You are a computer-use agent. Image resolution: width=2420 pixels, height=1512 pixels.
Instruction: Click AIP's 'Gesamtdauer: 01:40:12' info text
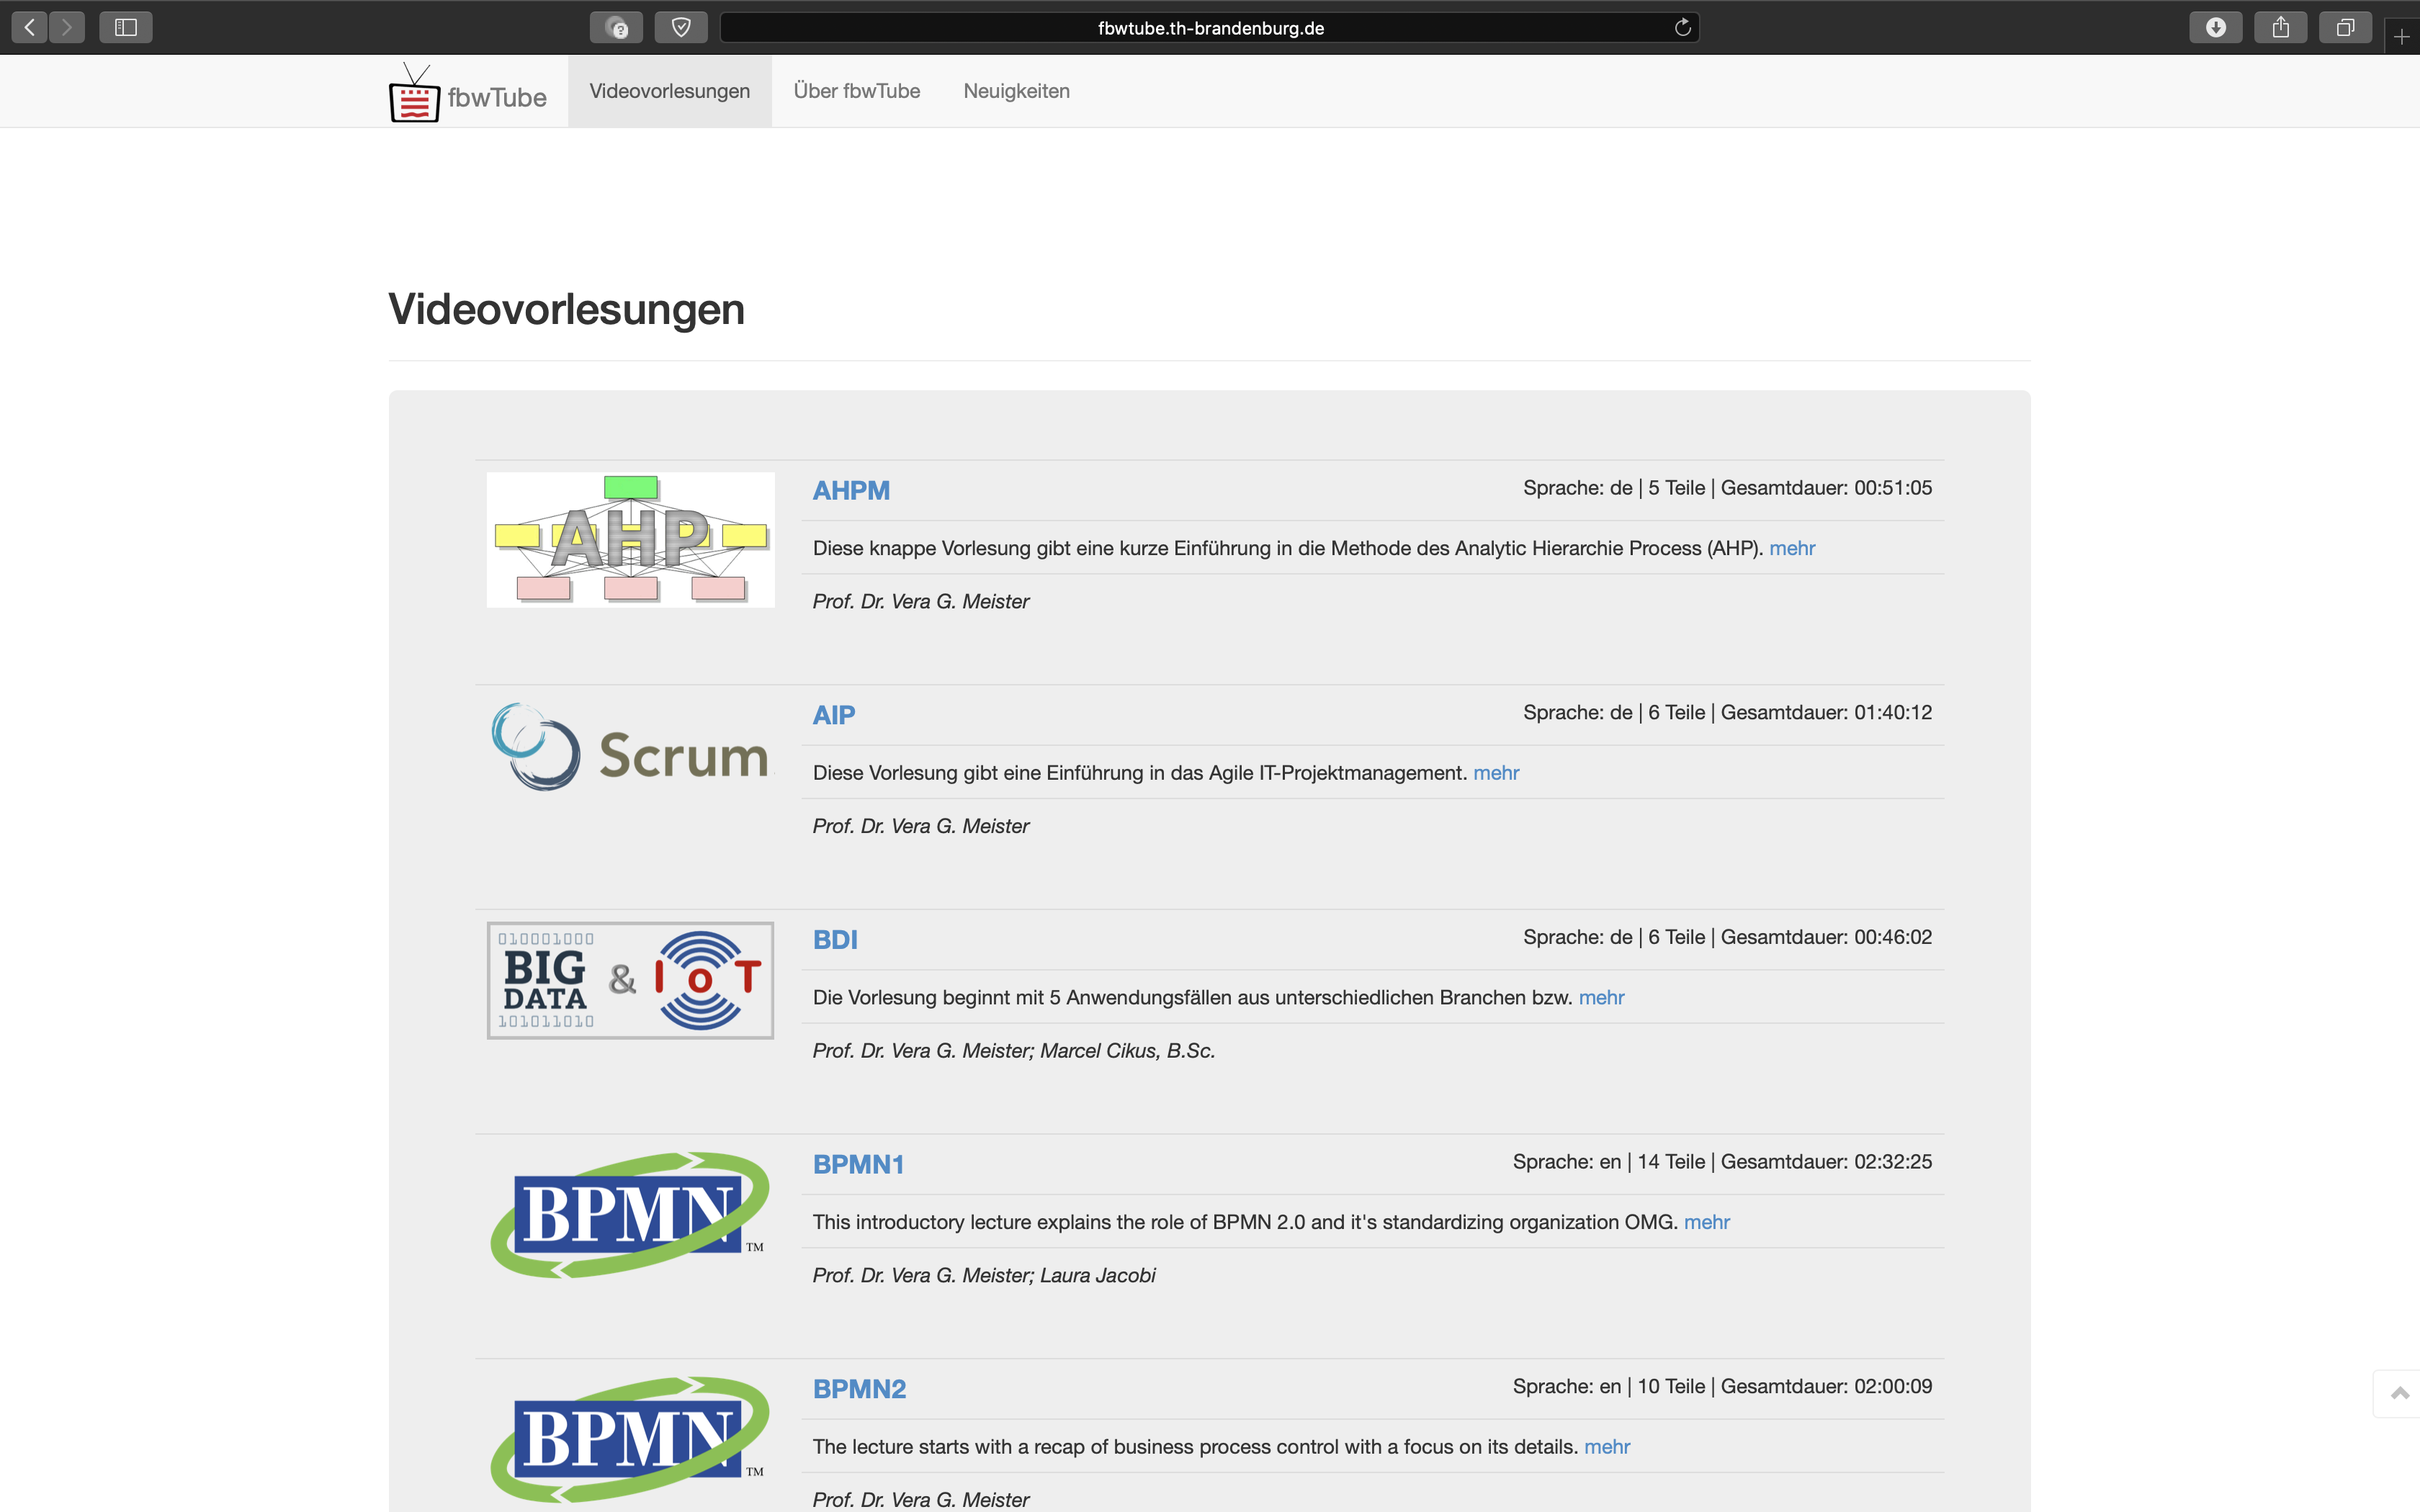click(x=1826, y=713)
